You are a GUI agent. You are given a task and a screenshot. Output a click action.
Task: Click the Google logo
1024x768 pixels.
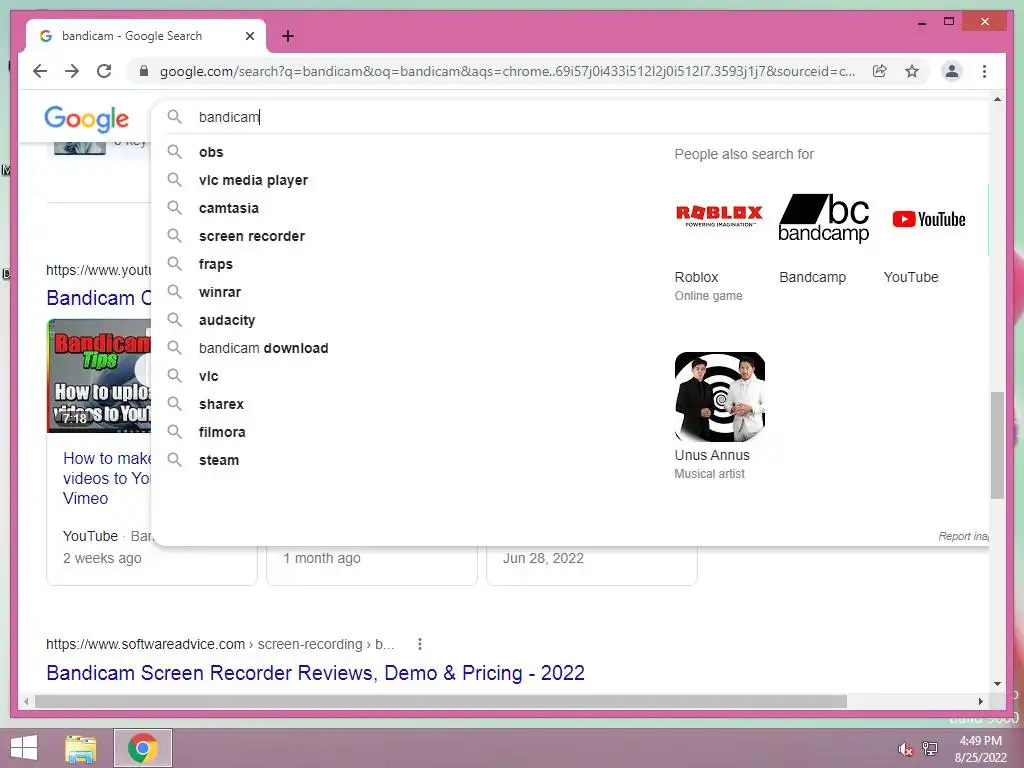pos(86,118)
